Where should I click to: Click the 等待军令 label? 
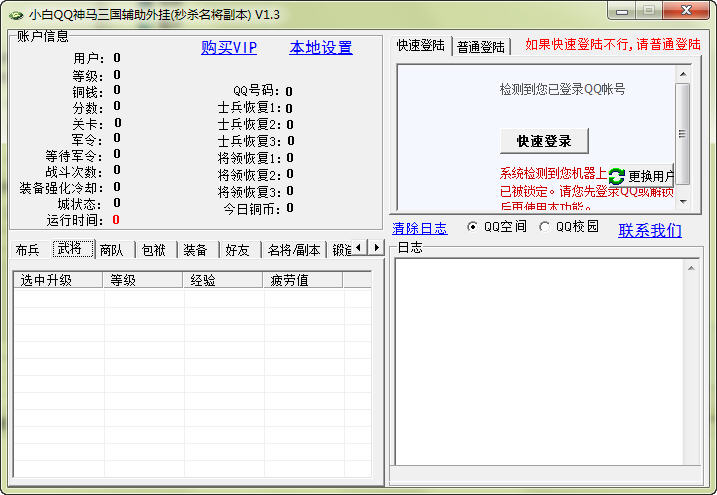tap(75, 156)
